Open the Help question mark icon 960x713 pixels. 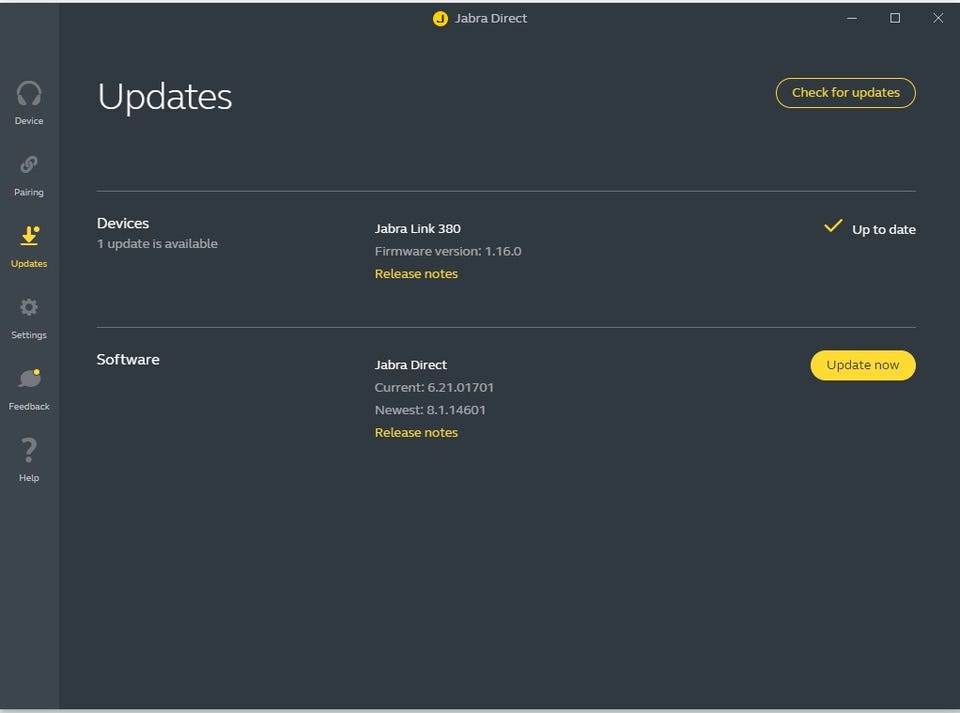pyautogui.click(x=29, y=449)
